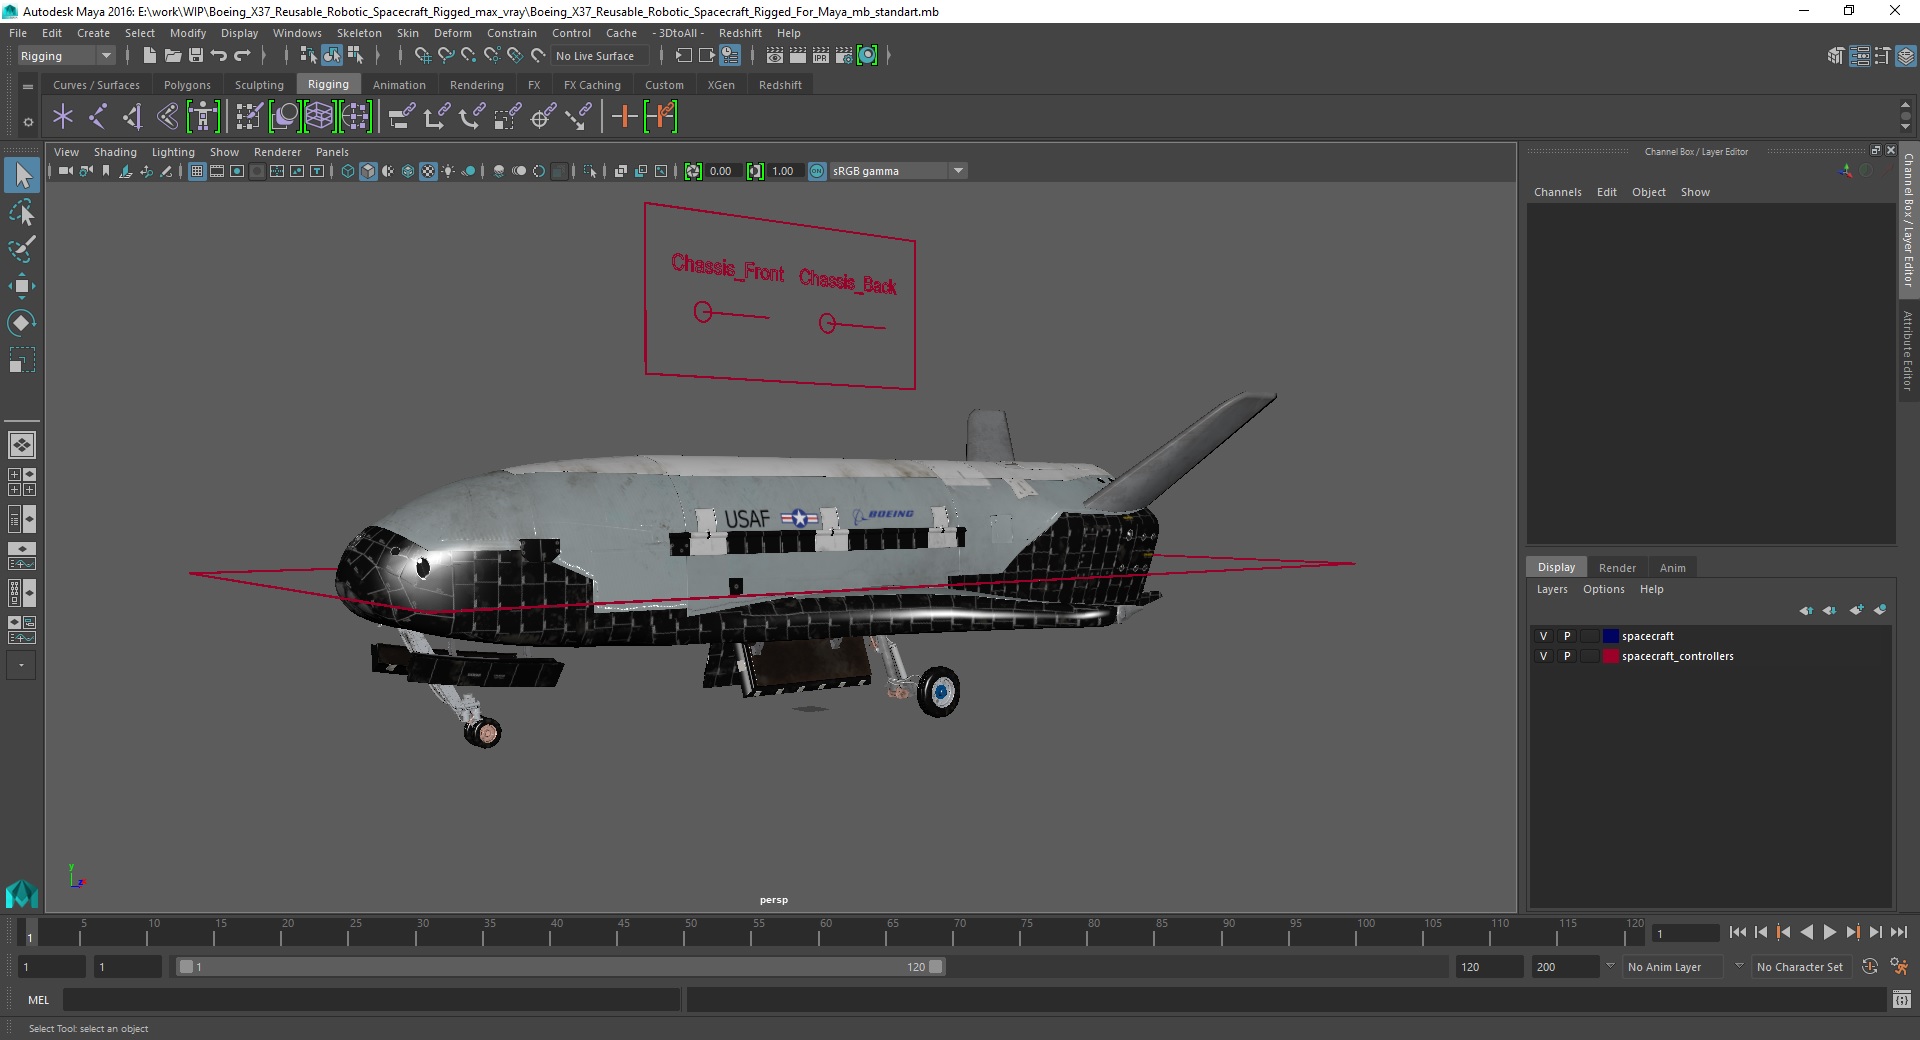Viewport: 1920px width, 1040px height.
Task: Toggle Auto Keyframe button
Action: [x=1870, y=967]
